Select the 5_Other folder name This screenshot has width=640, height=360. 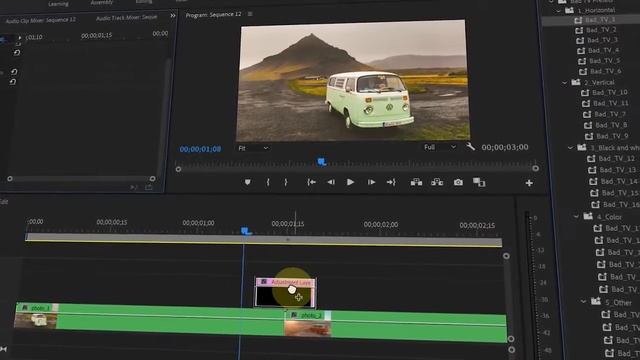pyautogui.click(x=618, y=302)
